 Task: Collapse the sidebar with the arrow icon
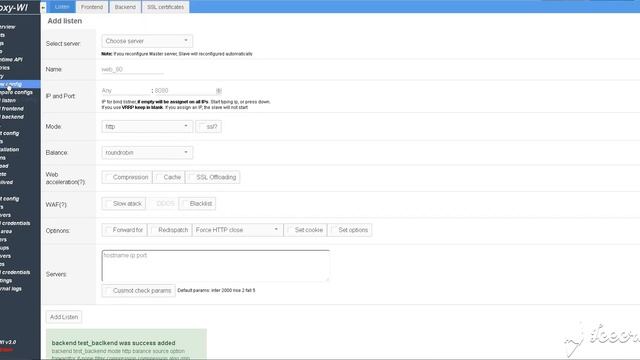43,7
